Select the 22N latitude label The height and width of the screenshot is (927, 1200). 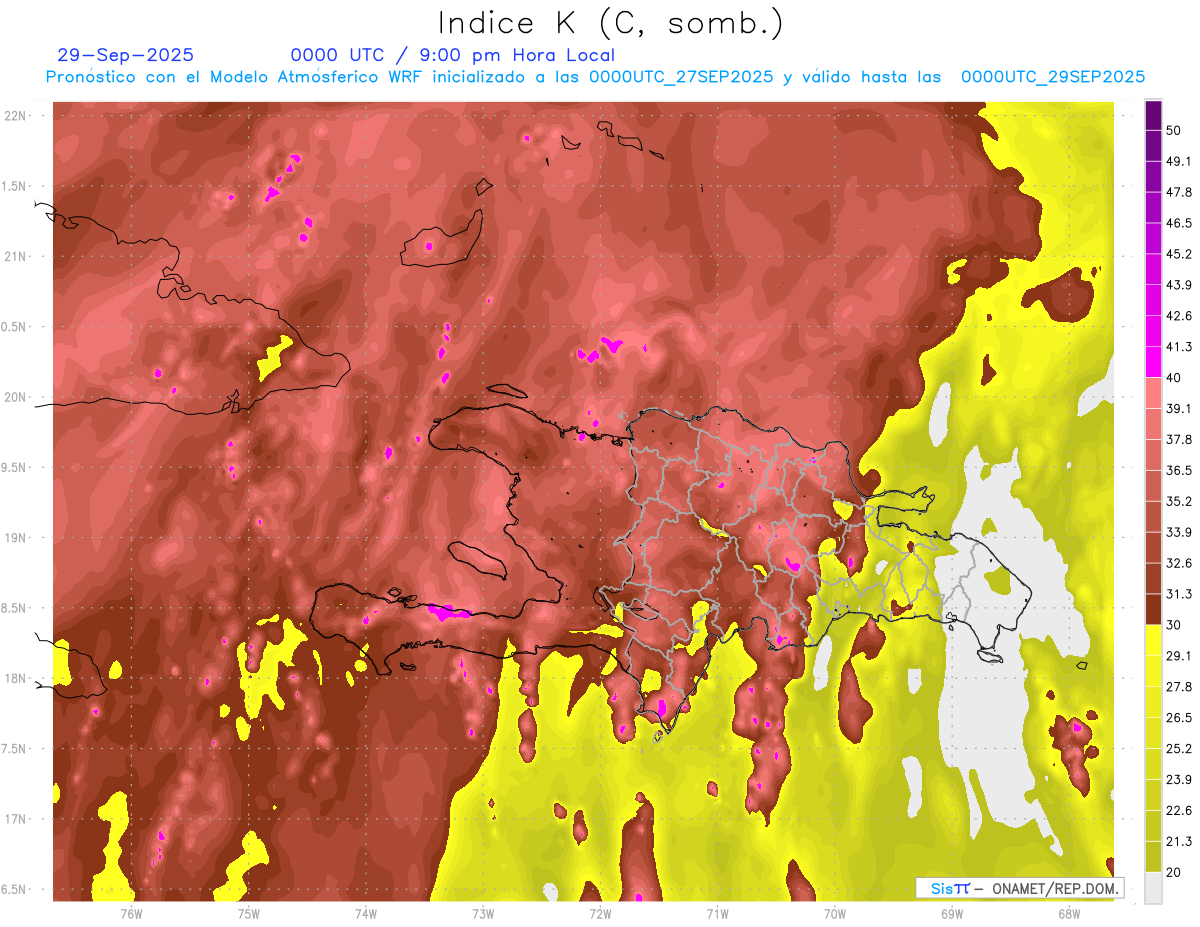tap(17, 116)
